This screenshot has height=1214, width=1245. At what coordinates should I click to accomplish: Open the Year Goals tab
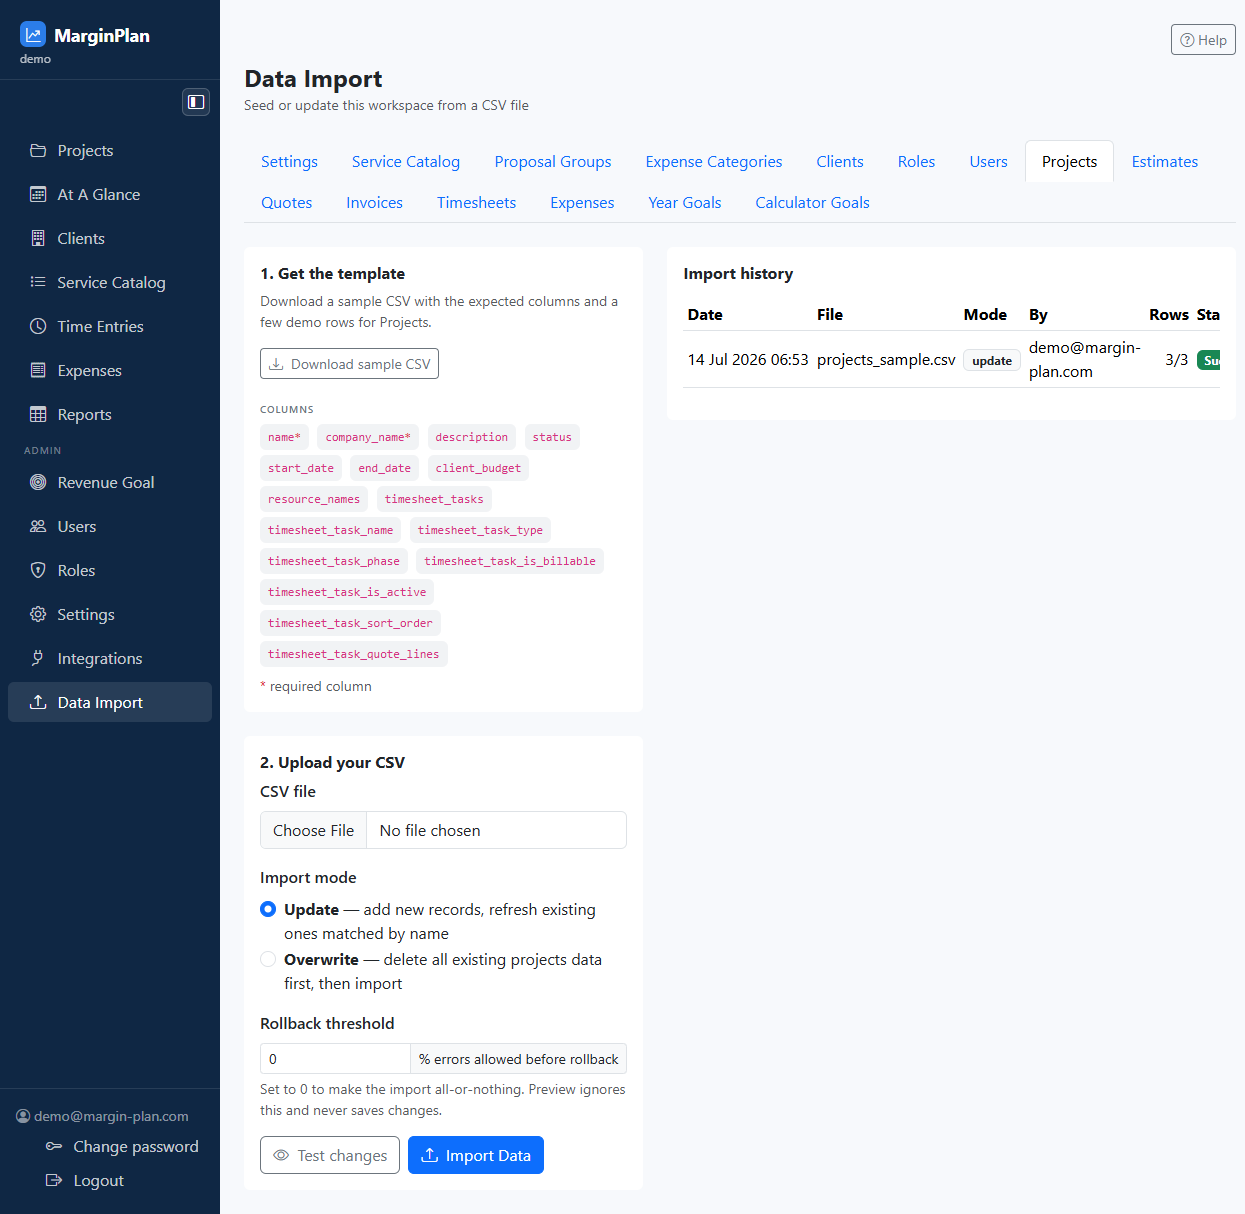click(684, 202)
